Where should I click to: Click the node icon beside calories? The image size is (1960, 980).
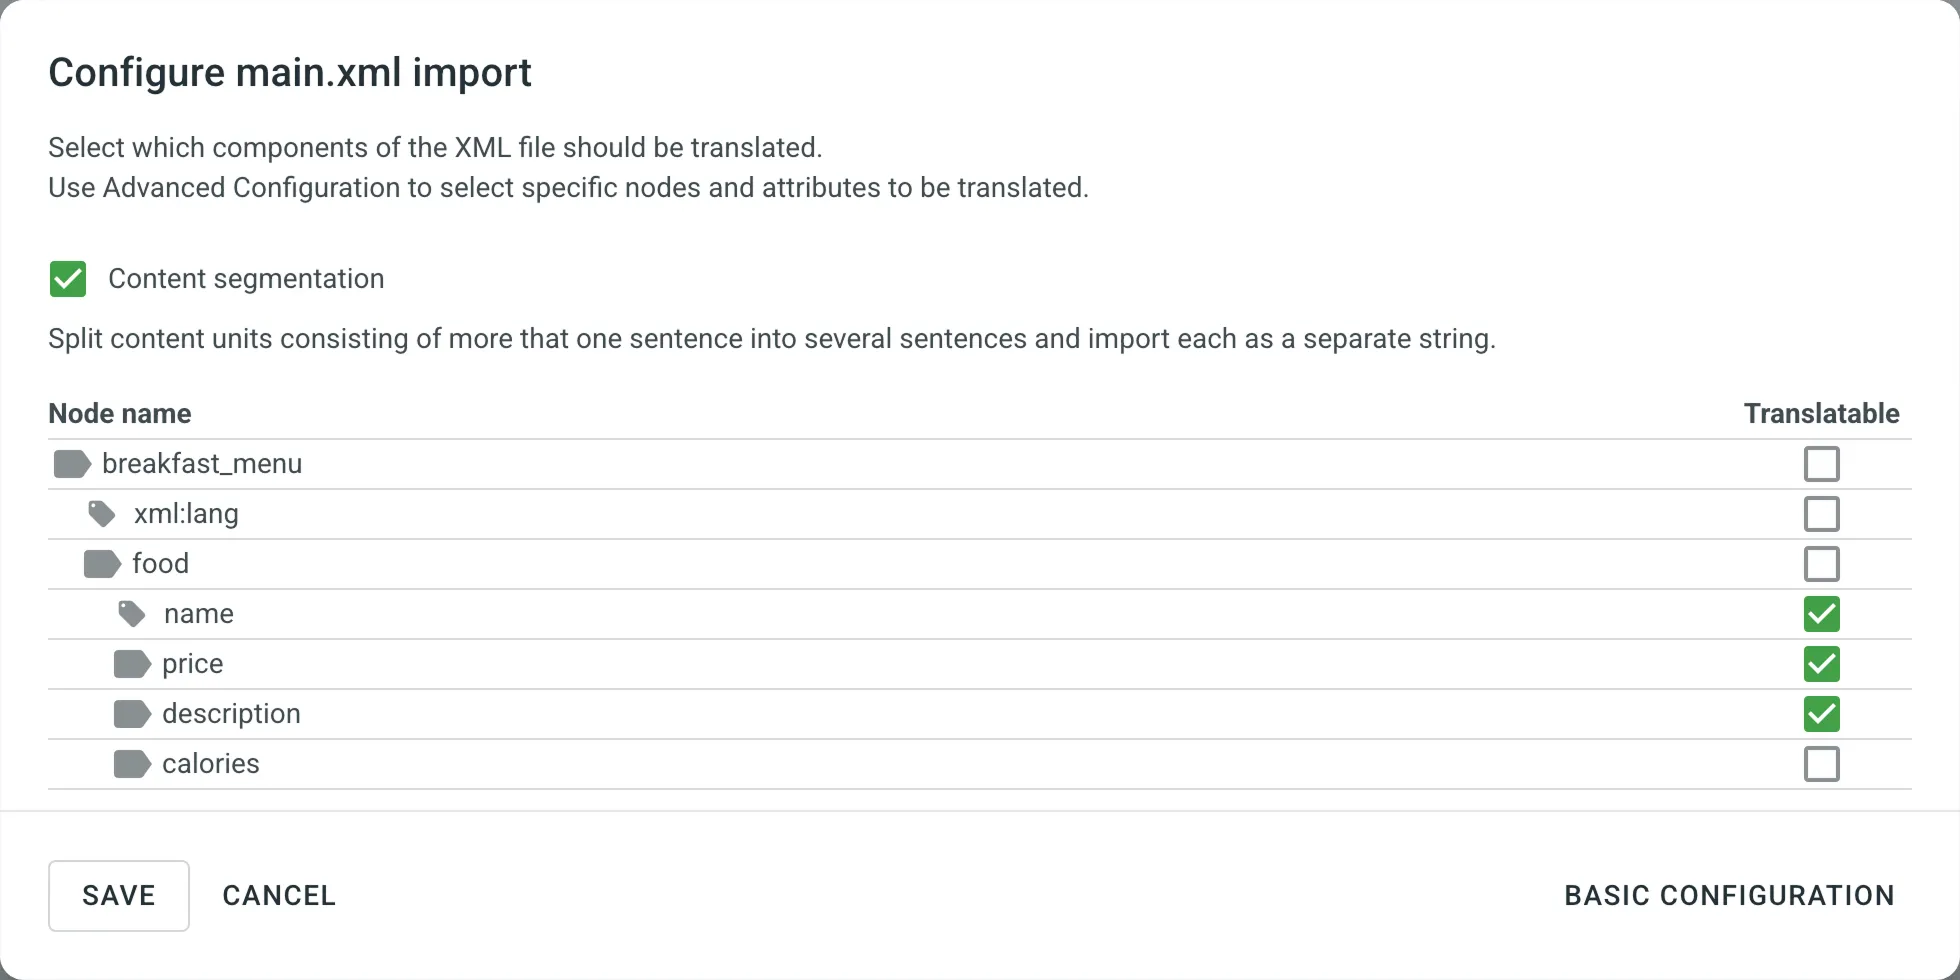coord(131,763)
